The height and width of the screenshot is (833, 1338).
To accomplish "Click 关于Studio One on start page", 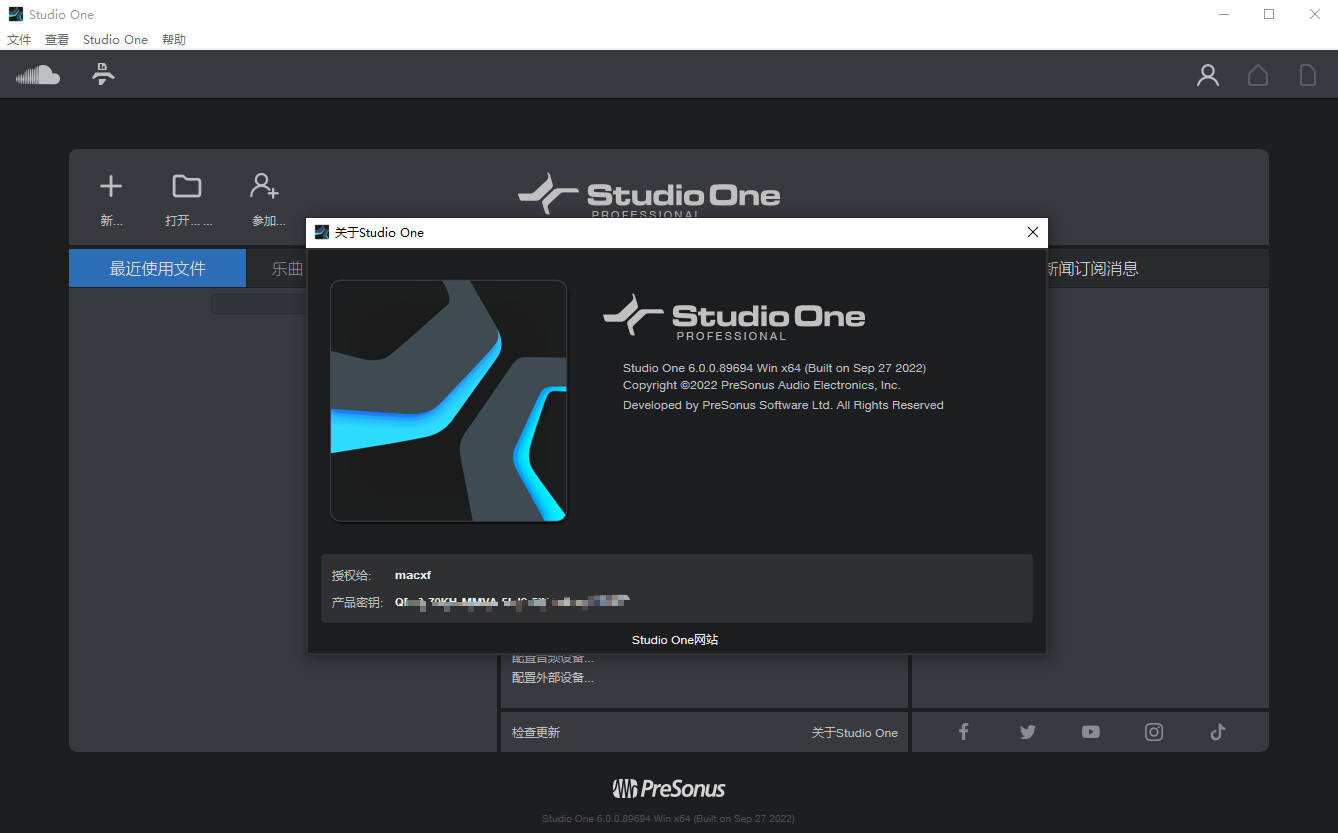I will 854,732.
